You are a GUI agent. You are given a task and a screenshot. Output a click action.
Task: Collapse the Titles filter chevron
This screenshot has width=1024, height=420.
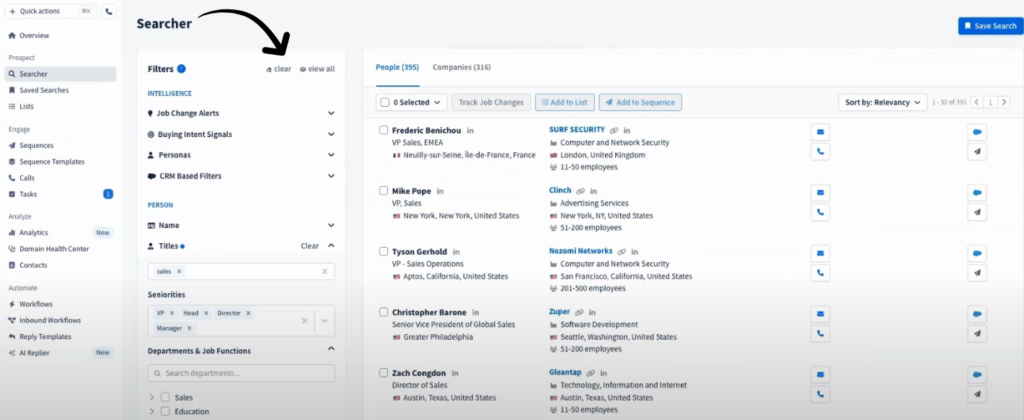point(331,246)
